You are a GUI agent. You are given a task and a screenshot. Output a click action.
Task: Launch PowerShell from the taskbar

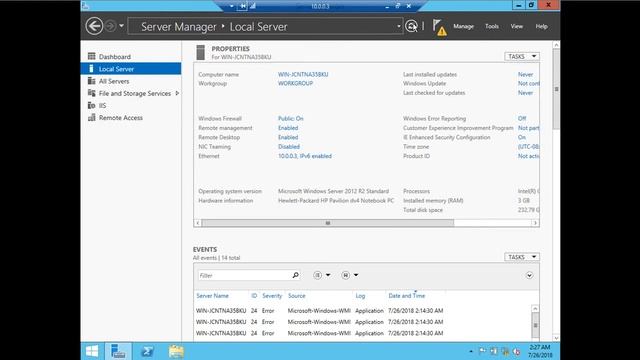147,351
